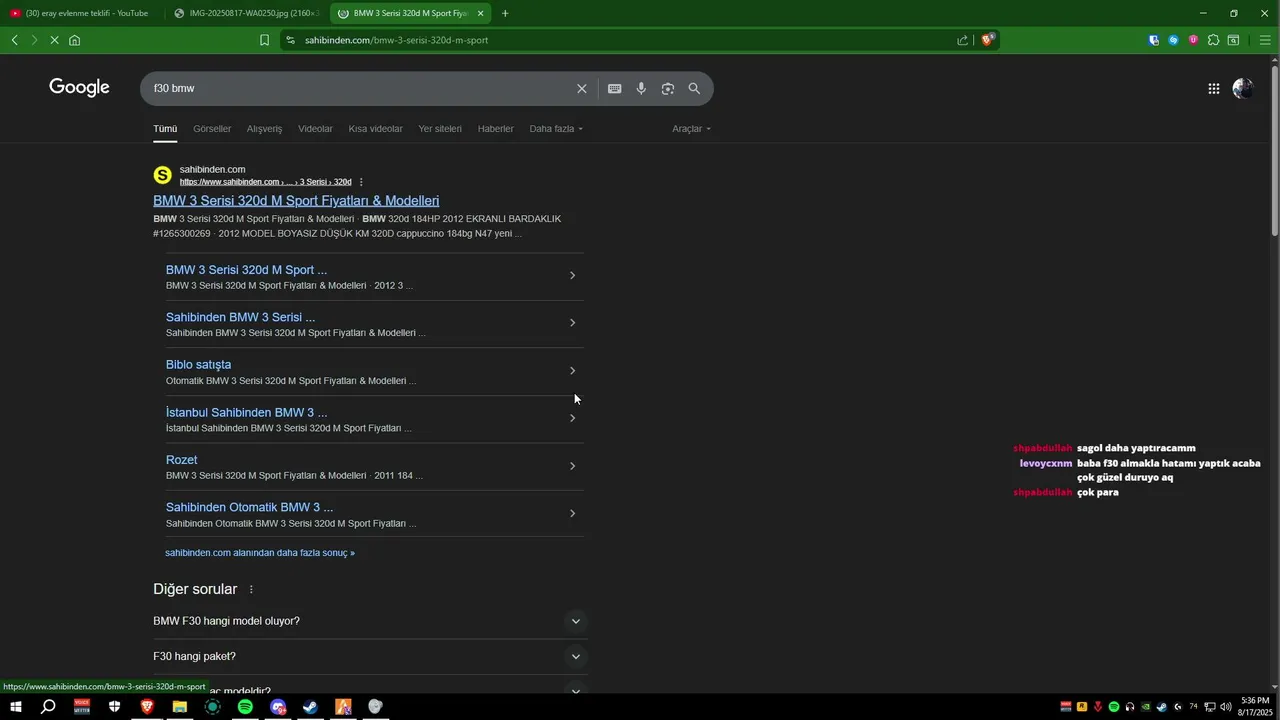Click the browser address bar URL
This screenshot has width=1280, height=720.
tap(396, 40)
